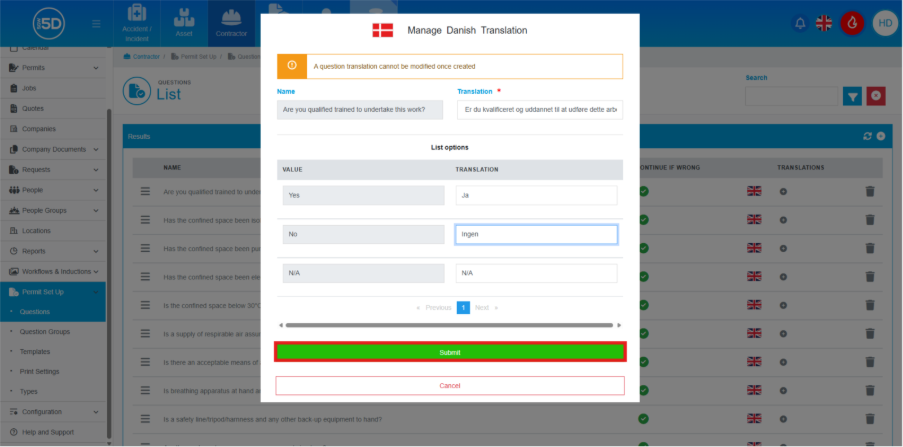The height and width of the screenshot is (447, 903).
Task: Submit the Danish translation
Action: (x=450, y=352)
